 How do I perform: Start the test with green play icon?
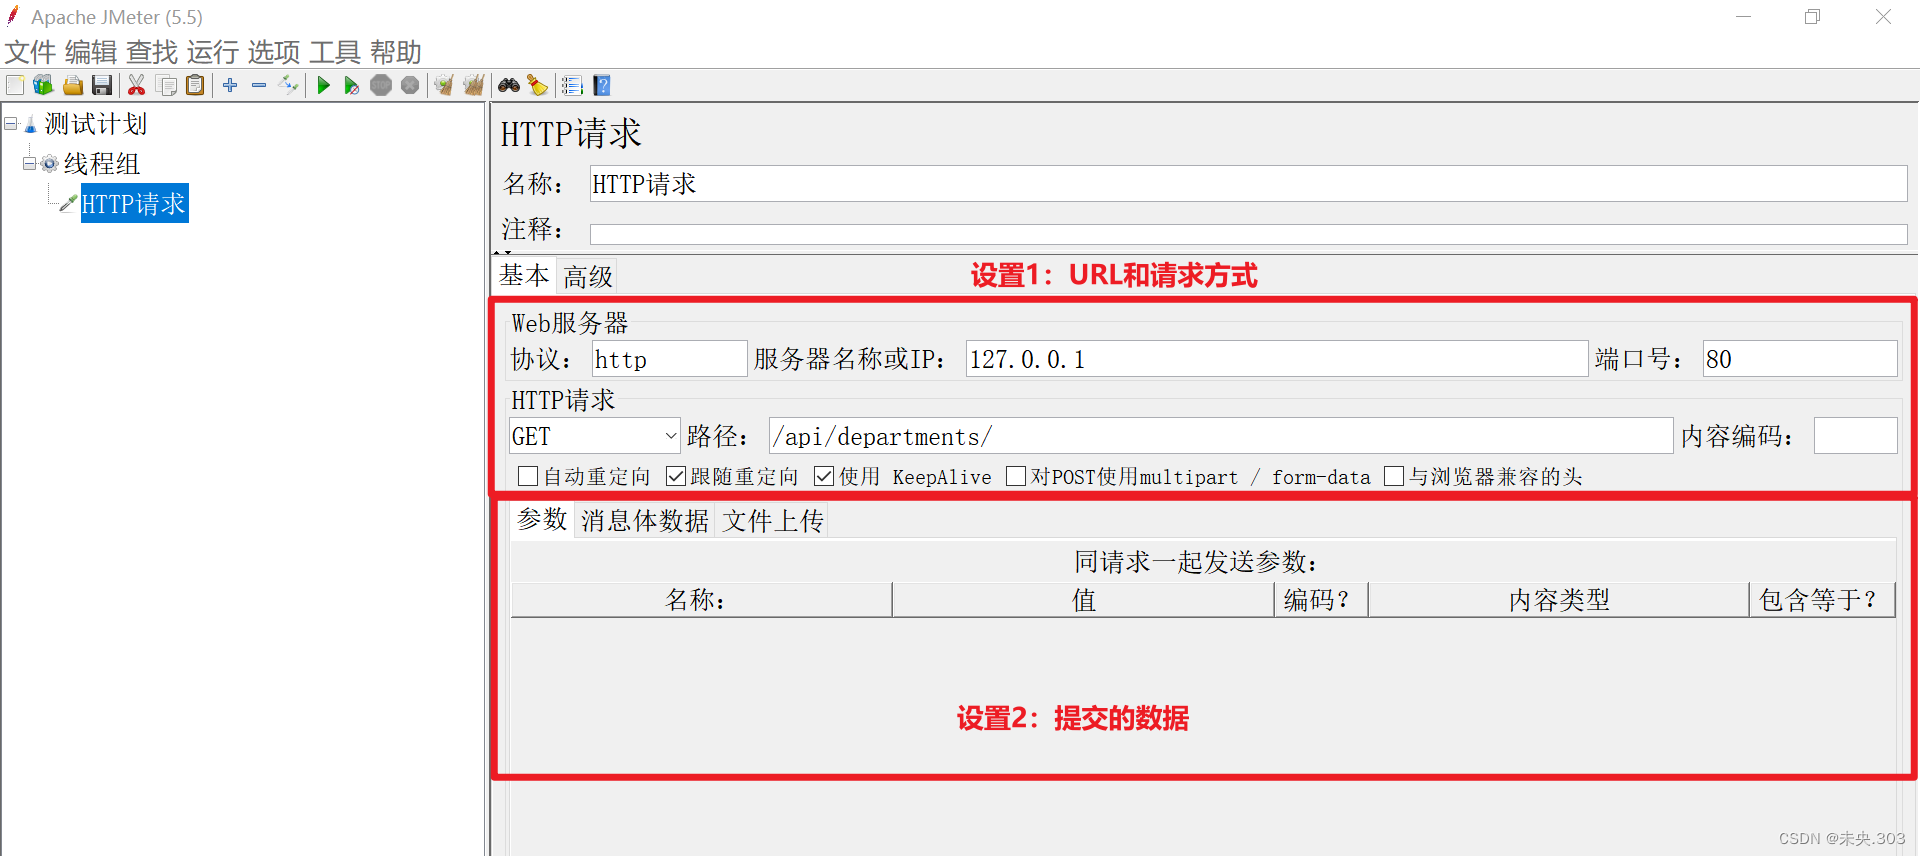click(323, 85)
